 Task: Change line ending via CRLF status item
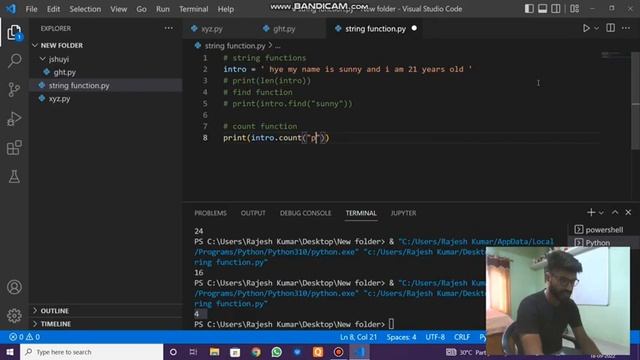462,337
